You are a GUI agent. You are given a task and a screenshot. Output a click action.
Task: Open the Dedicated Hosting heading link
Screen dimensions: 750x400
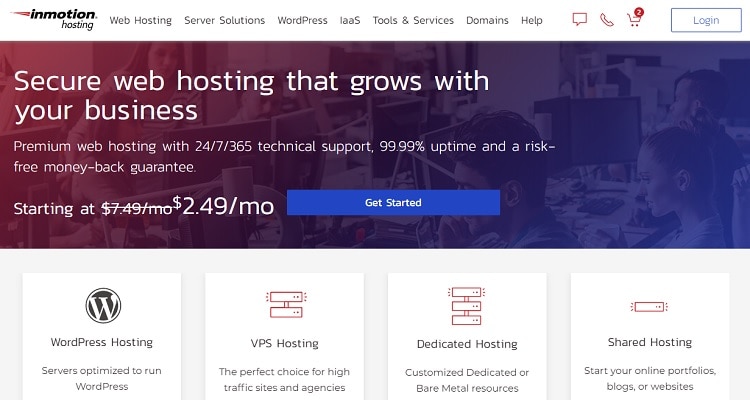coord(467,344)
